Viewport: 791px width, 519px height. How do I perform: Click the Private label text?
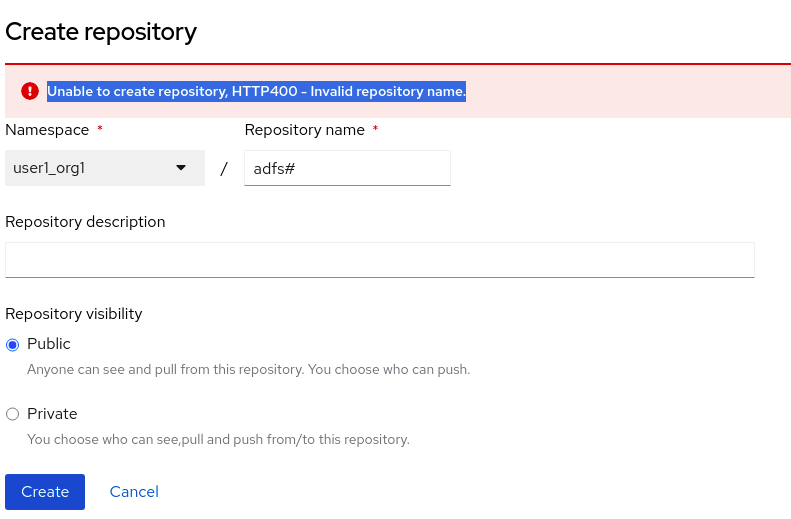point(52,414)
